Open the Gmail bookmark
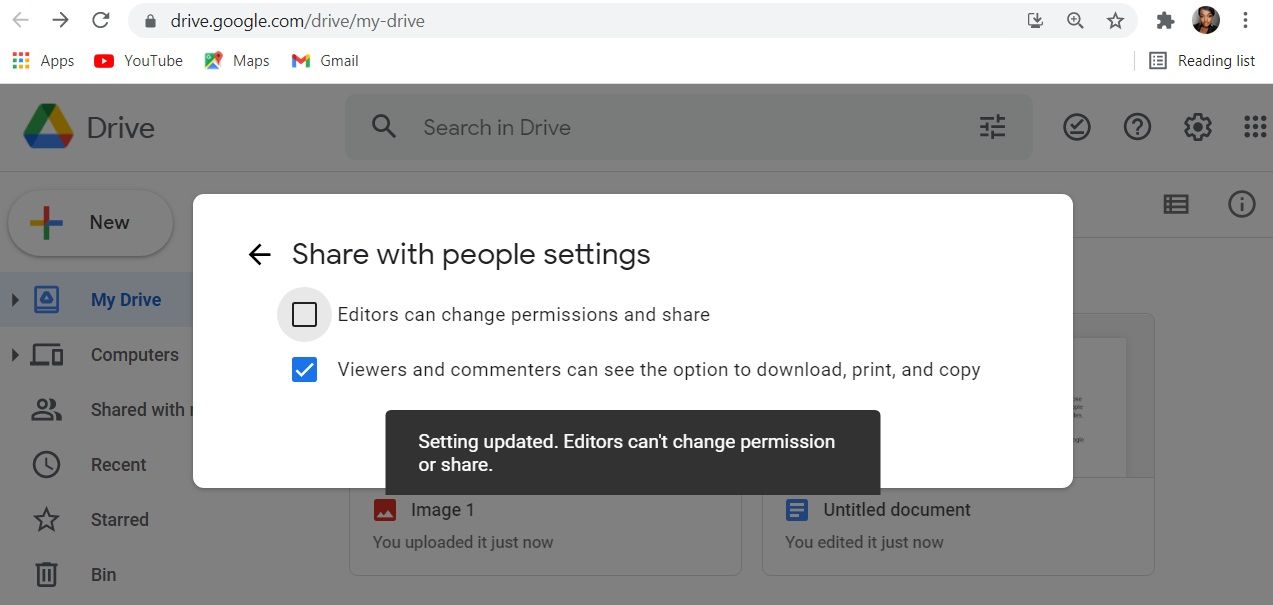The width and height of the screenshot is (1273, 605). tap(324, 60)
